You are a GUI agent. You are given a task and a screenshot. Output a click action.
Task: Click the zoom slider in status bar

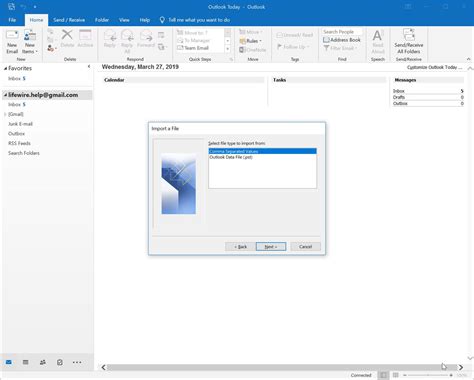tap(428, 375)
